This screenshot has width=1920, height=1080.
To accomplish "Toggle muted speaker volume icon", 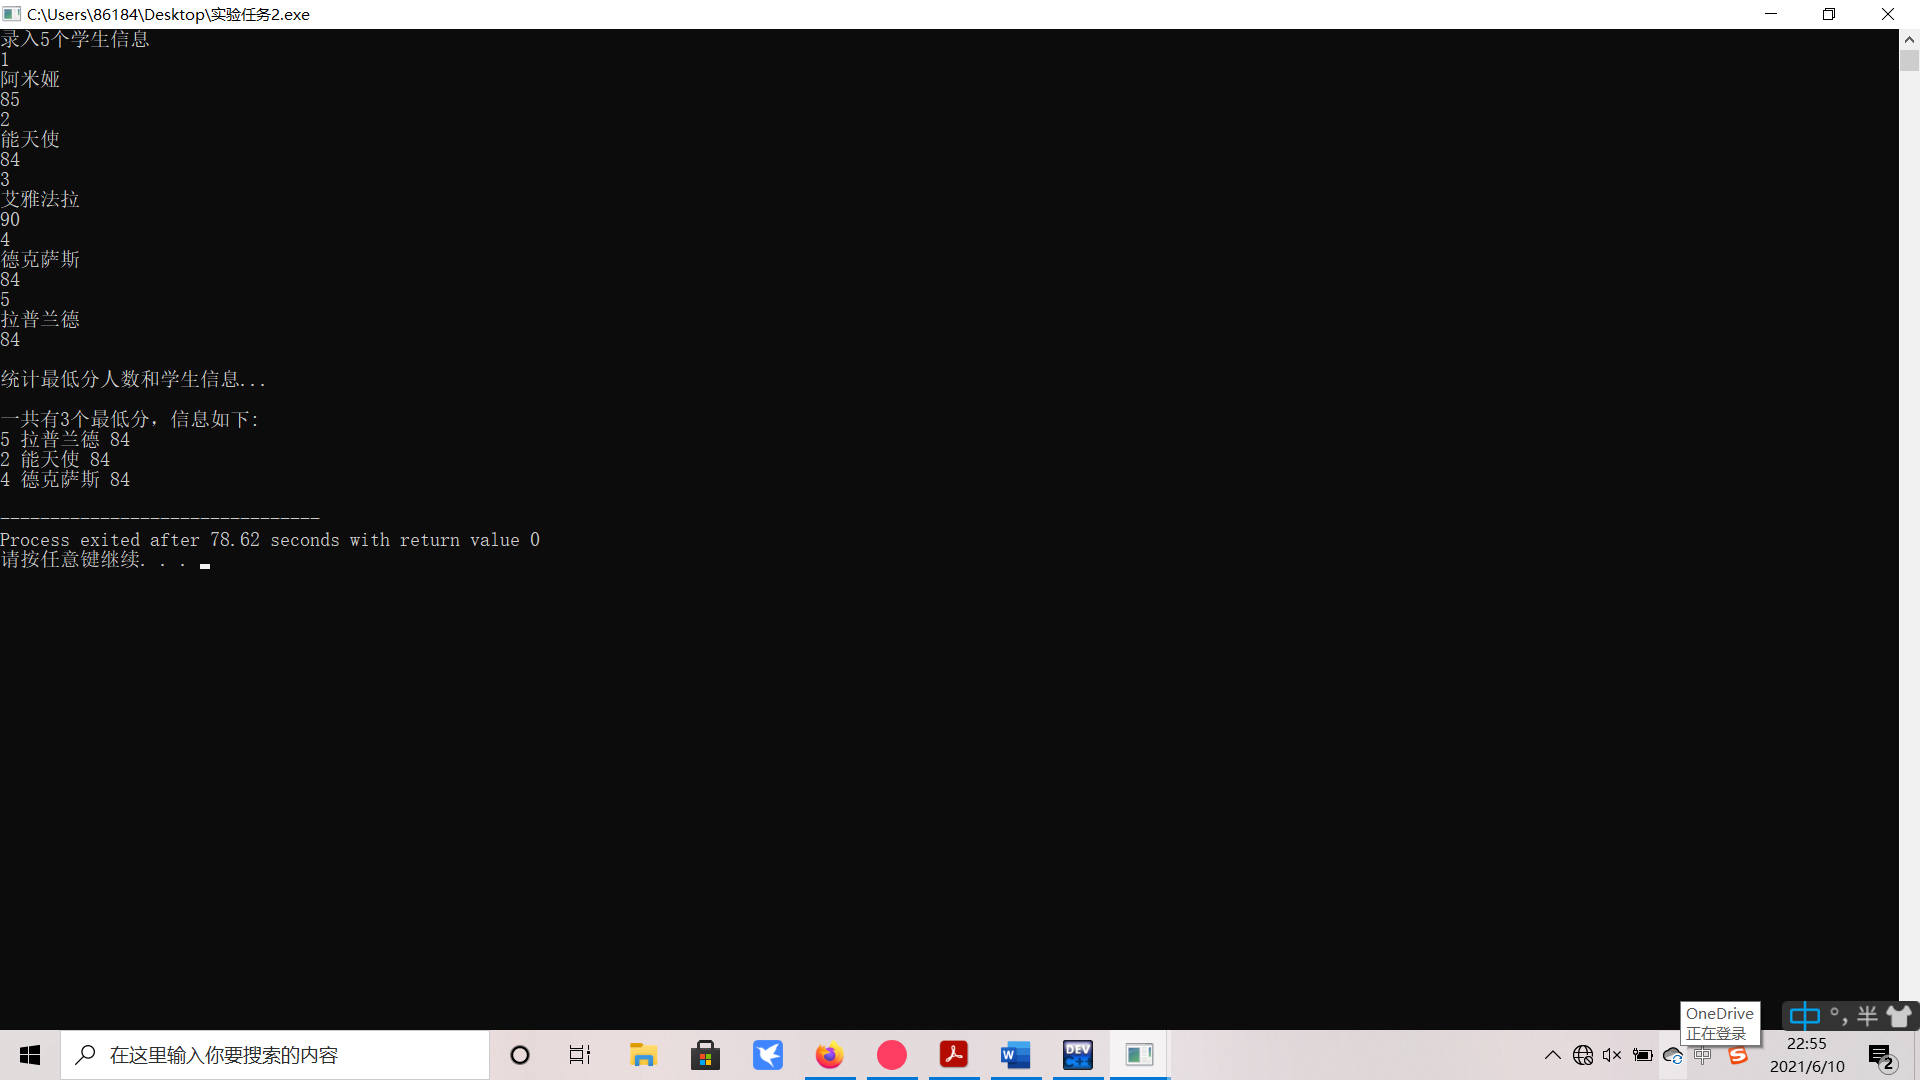I will (1612, 1055).
